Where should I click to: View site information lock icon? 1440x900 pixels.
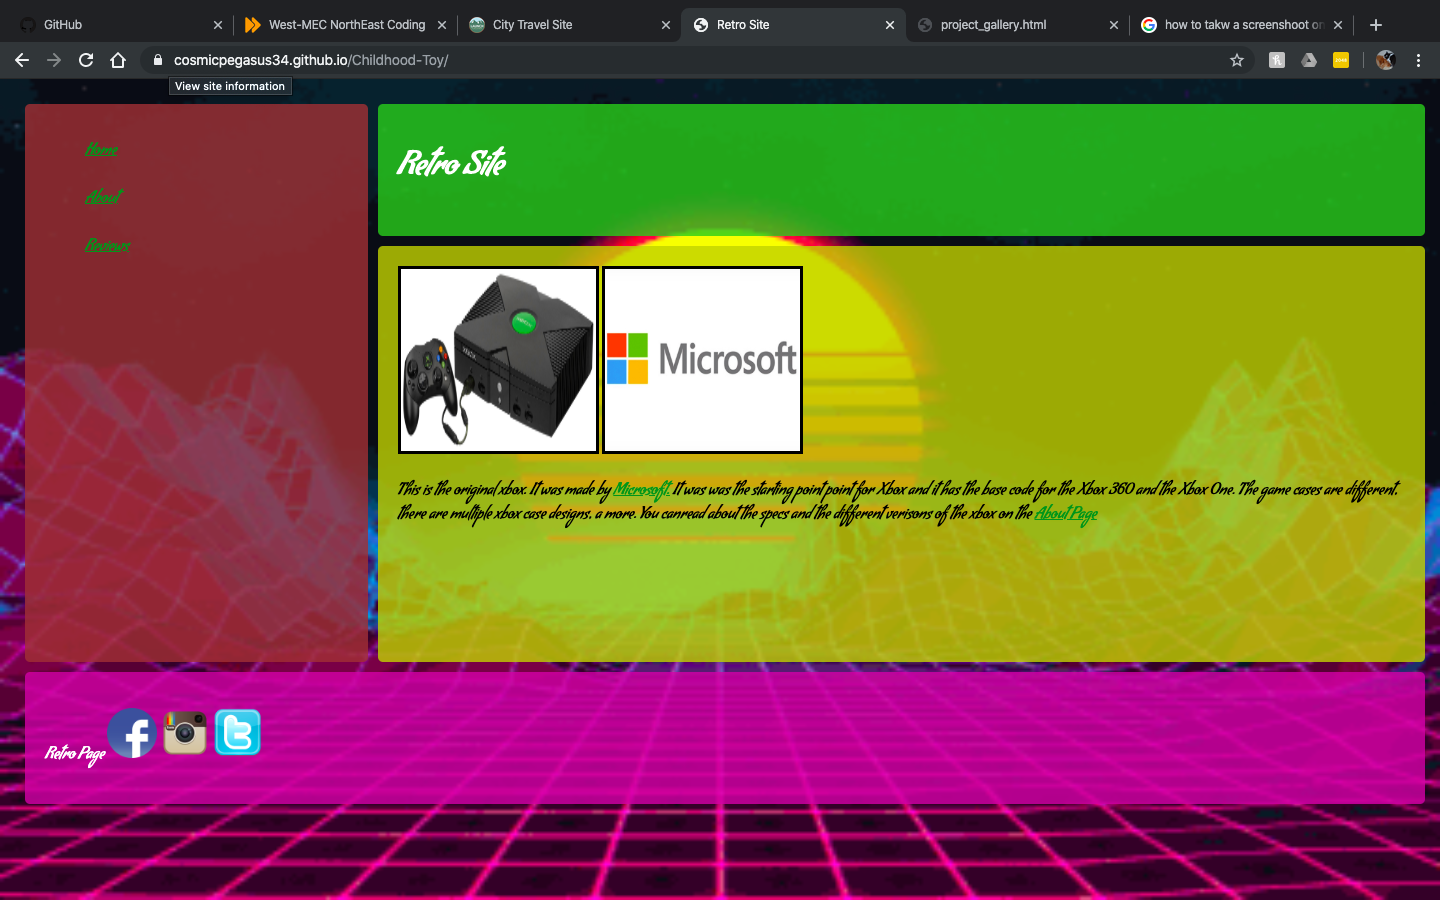[x=157, y=60]
